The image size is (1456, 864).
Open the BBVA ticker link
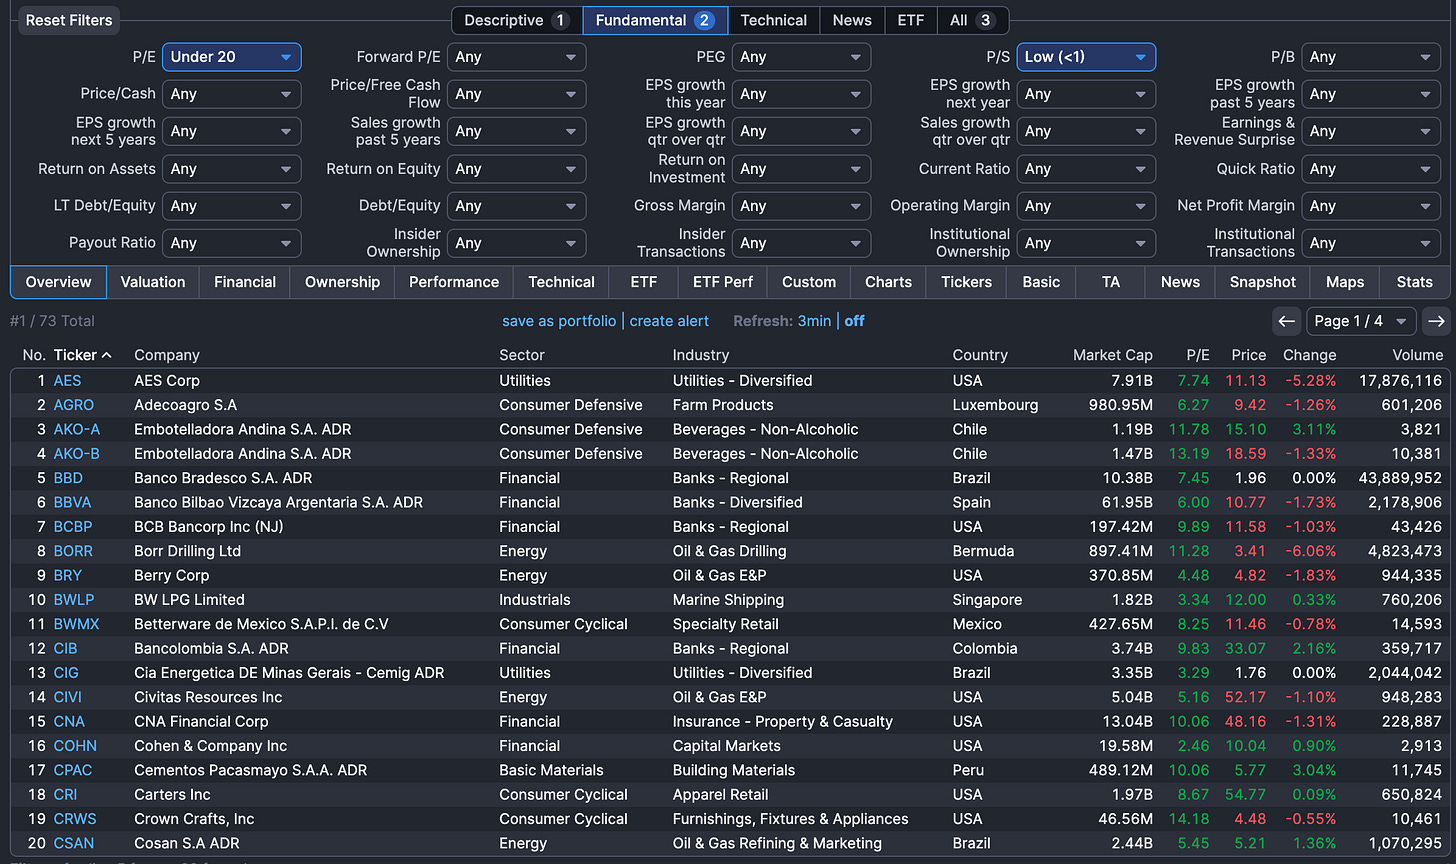[72, 502]
